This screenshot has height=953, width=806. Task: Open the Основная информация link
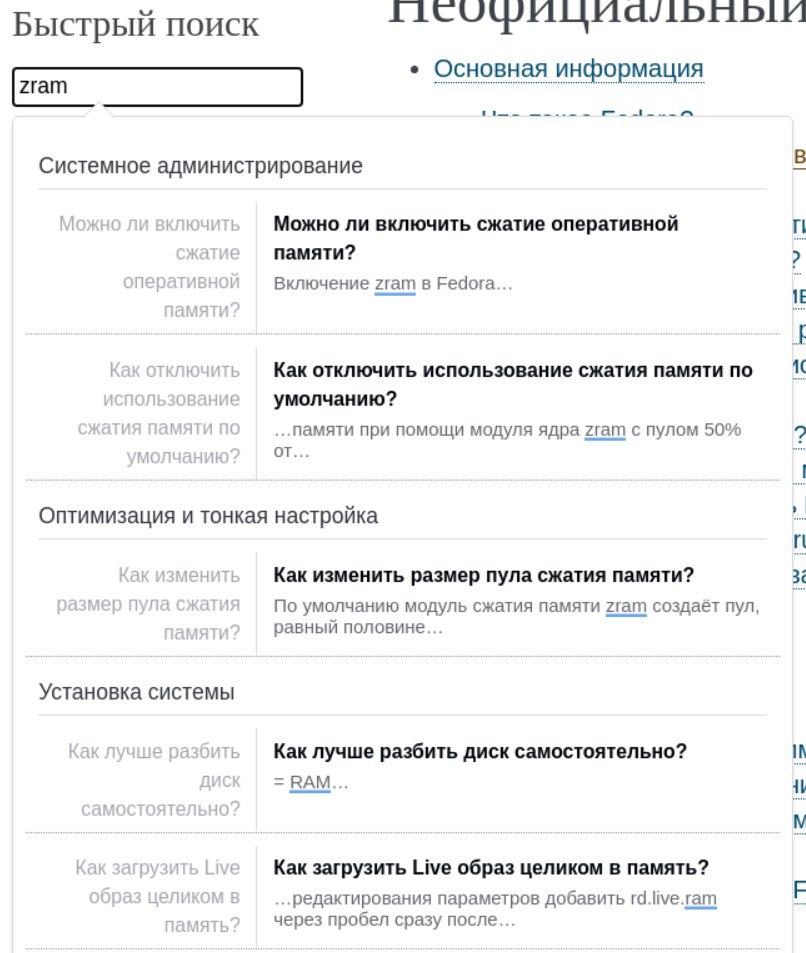point(568,69)
